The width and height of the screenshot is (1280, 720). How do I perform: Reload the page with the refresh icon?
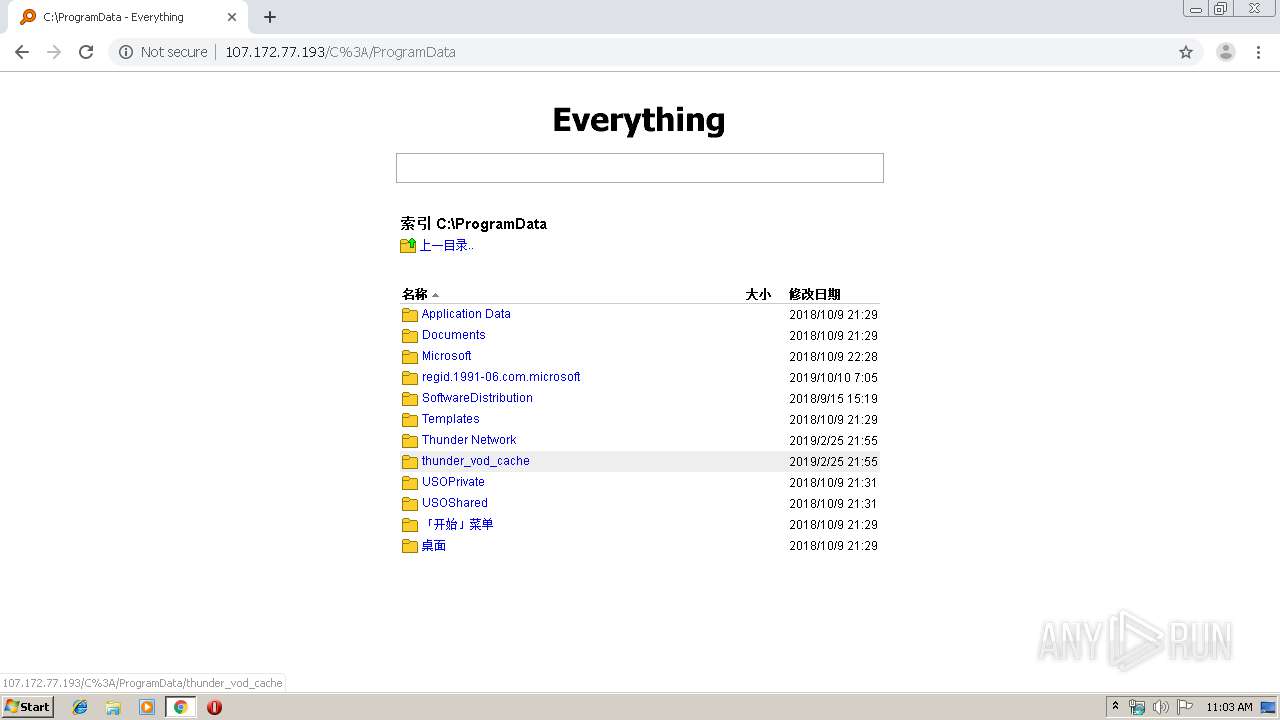pyautogui.click(x=86, y=52)
